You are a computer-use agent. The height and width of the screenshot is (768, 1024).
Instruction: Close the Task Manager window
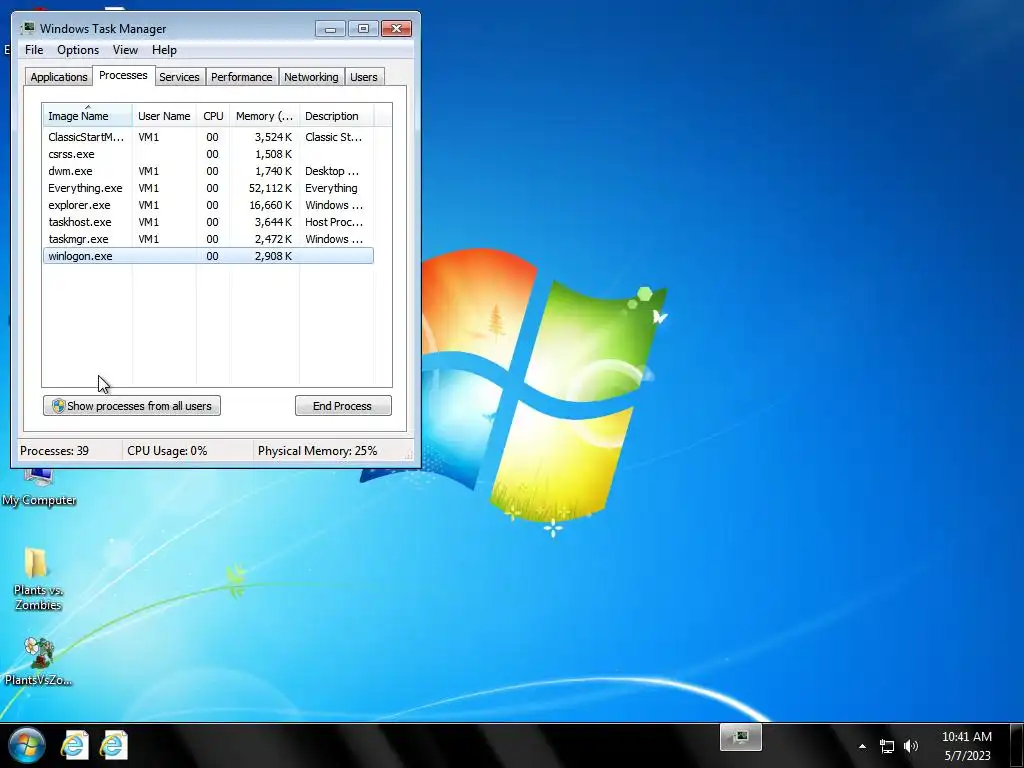pos(396,29)
